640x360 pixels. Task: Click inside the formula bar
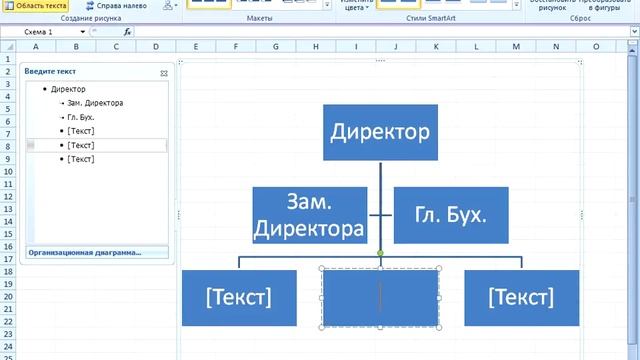point(382,32)
